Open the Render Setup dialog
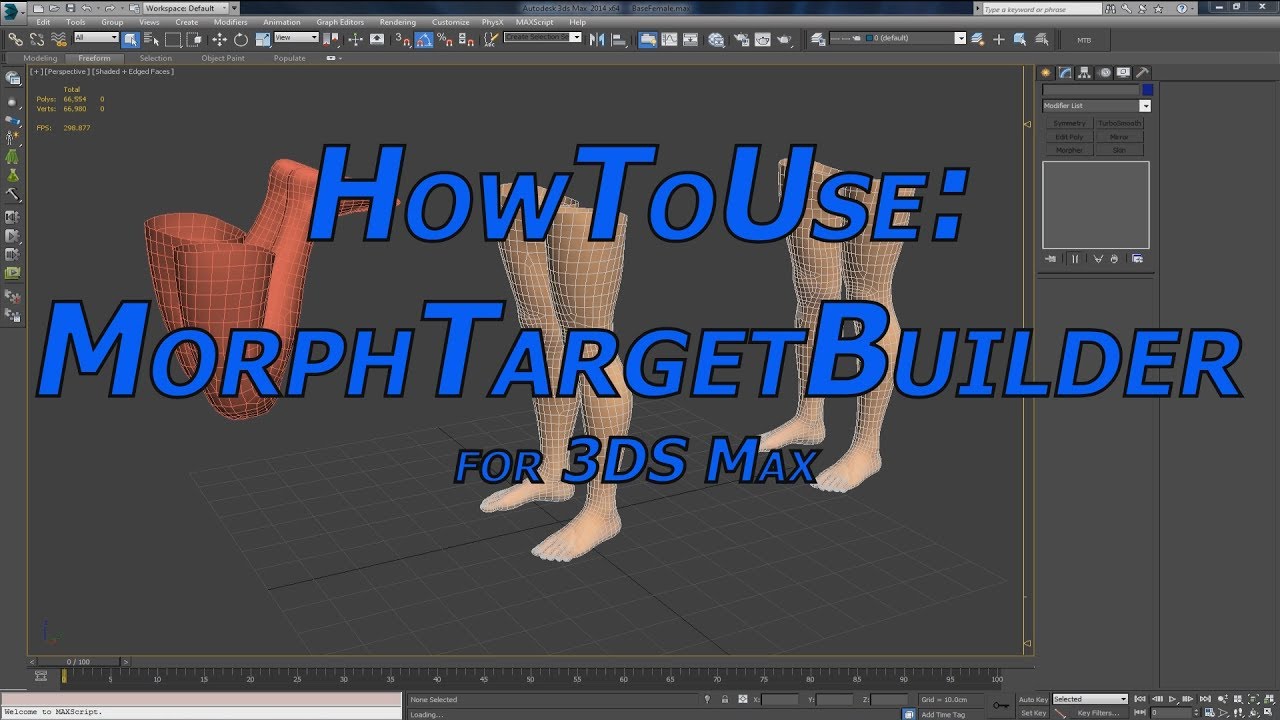Screen dimensions: 1280x720 [741, 39]
